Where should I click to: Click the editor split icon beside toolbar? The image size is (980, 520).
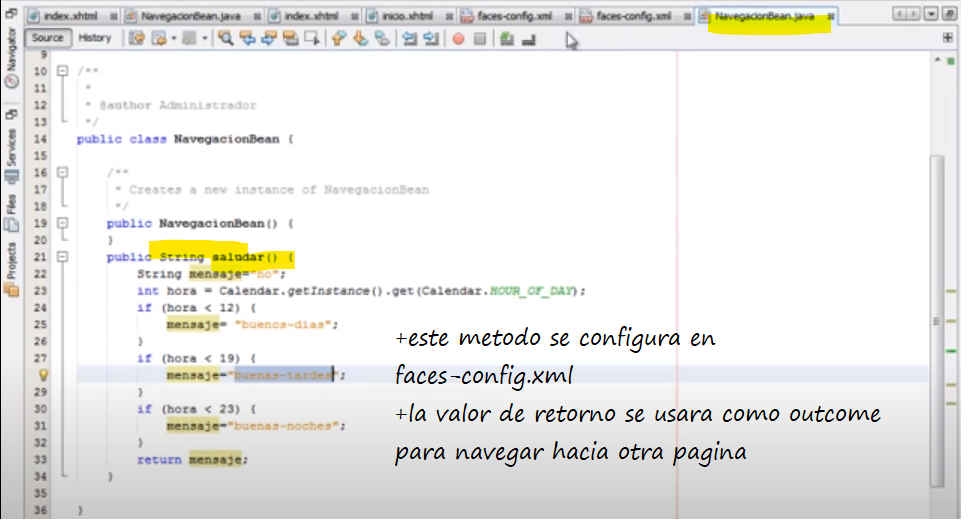coord(948,38)
